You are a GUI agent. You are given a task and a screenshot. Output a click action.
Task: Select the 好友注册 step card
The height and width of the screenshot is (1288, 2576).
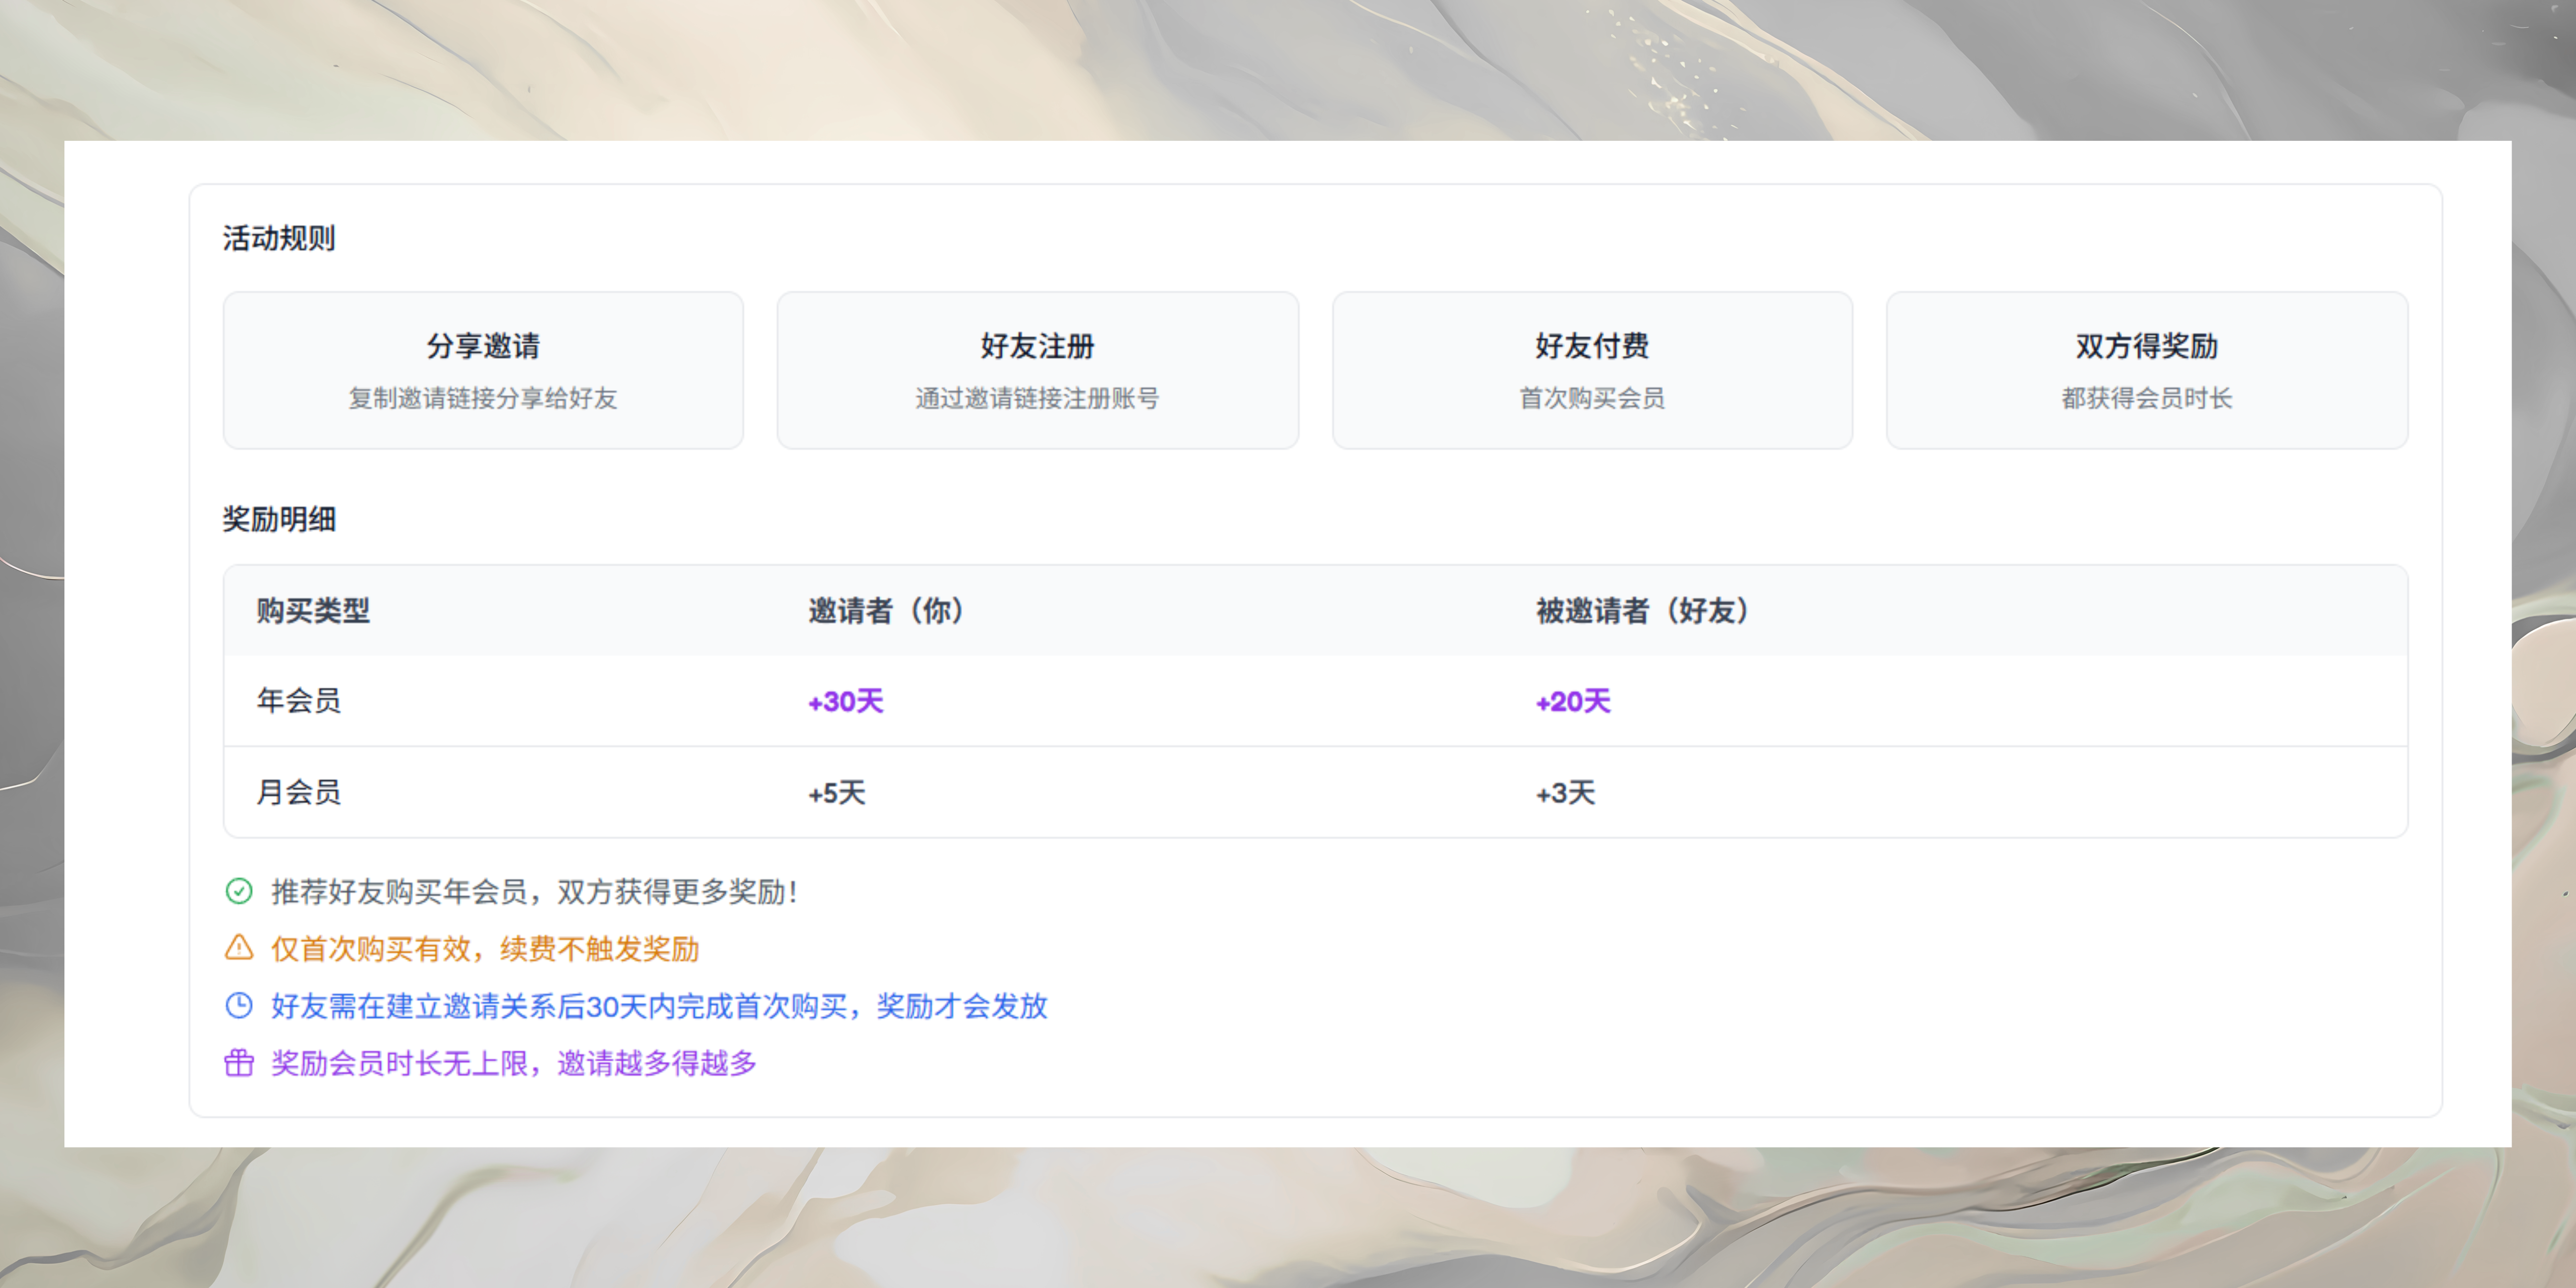pos(1037,370)
